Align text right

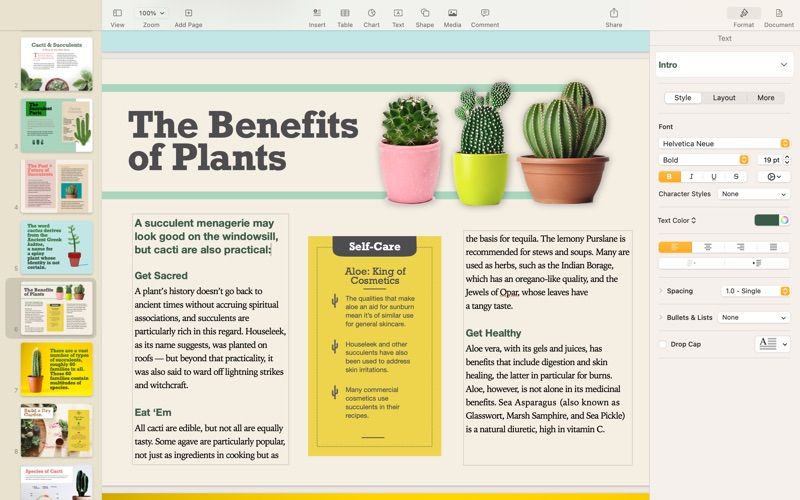pos(741,247)
